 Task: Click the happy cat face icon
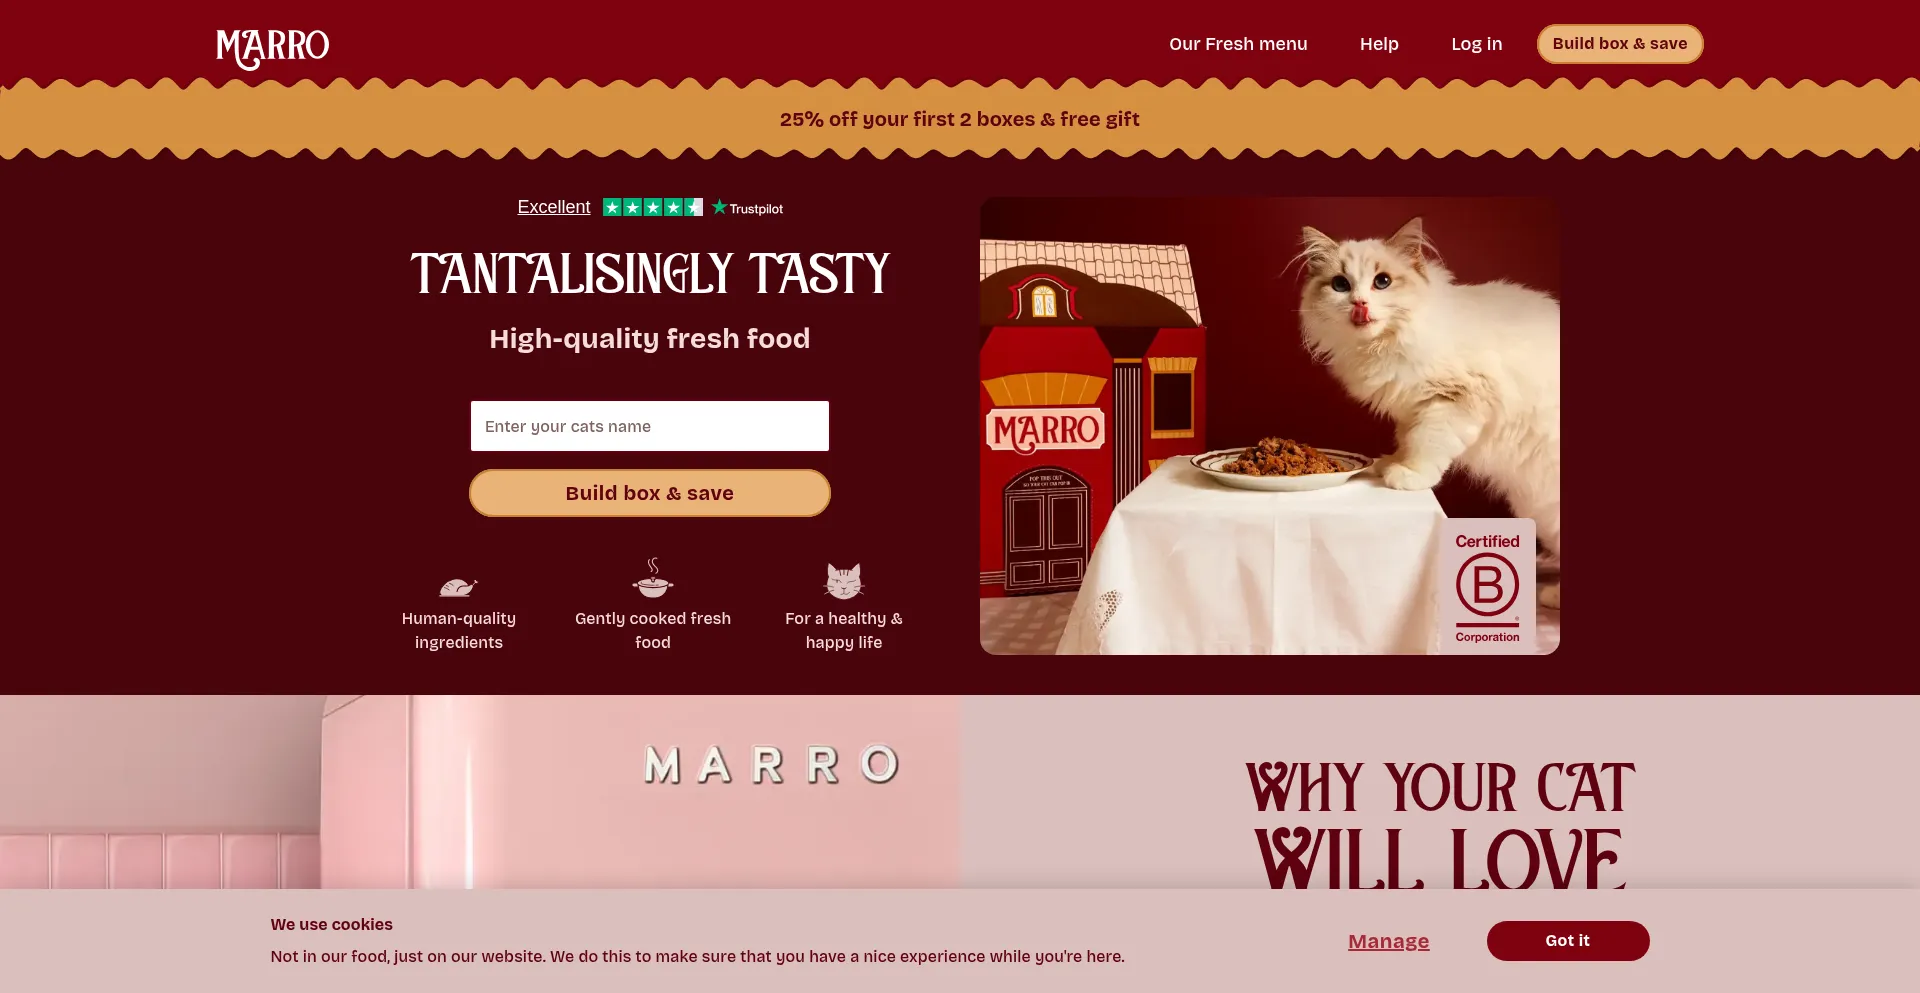tap(844, 580)
